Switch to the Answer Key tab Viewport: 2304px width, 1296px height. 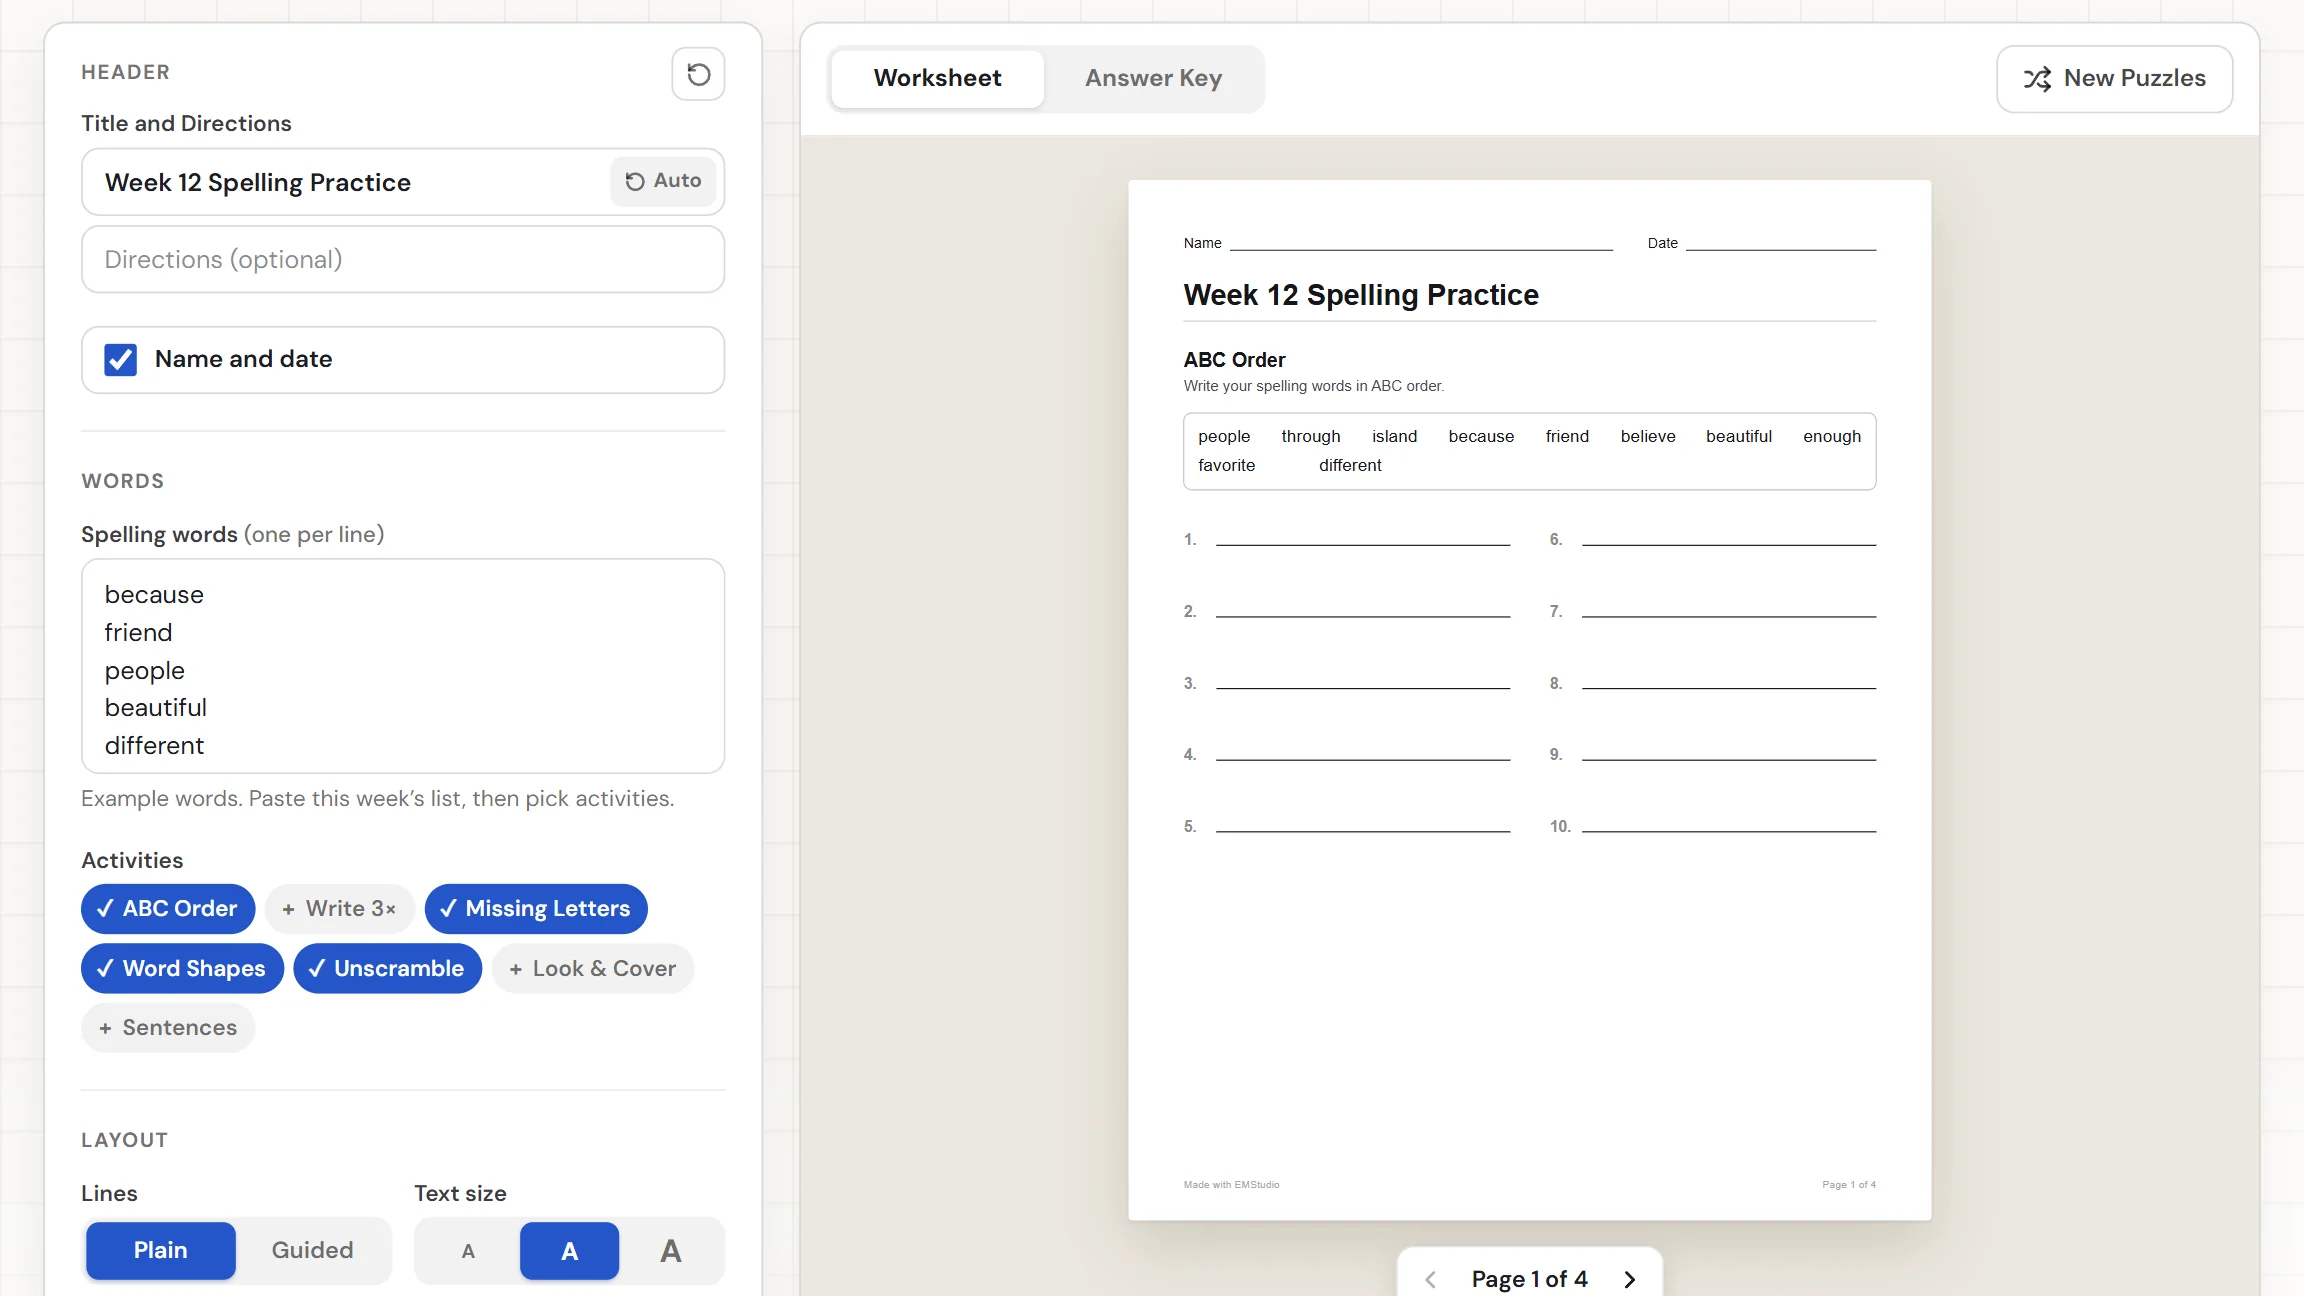[1153, 78]
